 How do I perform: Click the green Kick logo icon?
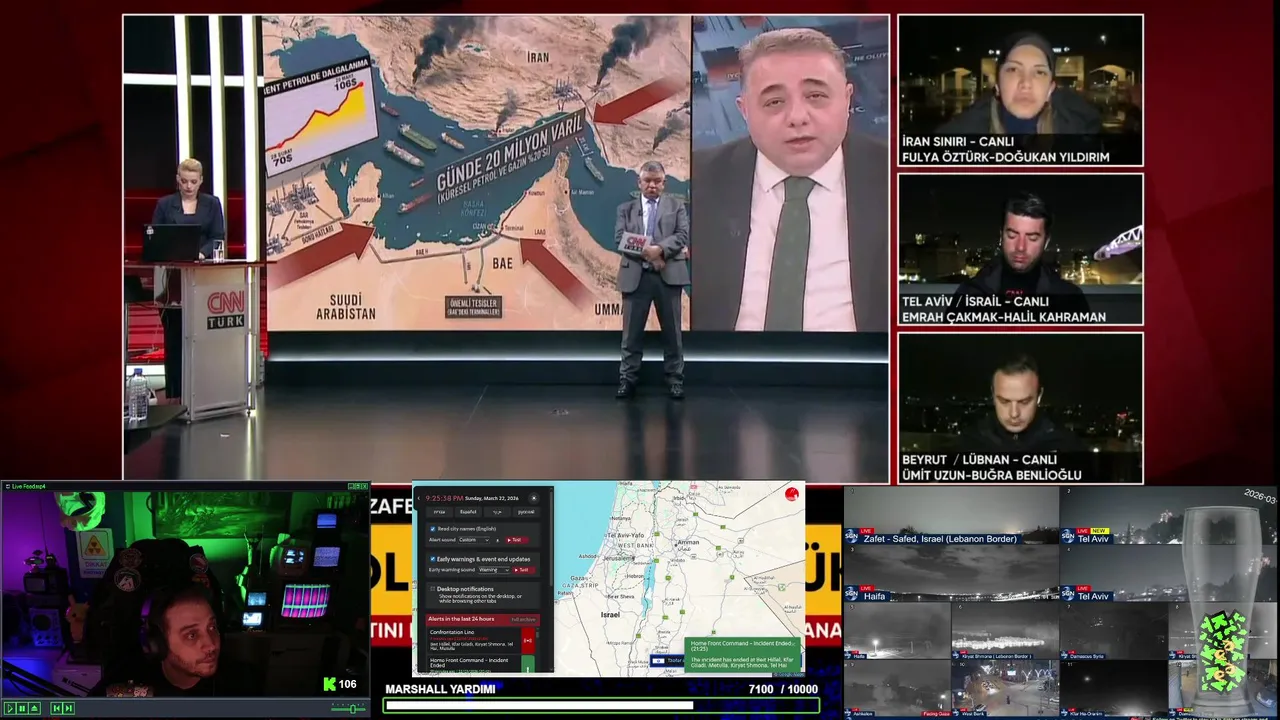click(330, 684)
